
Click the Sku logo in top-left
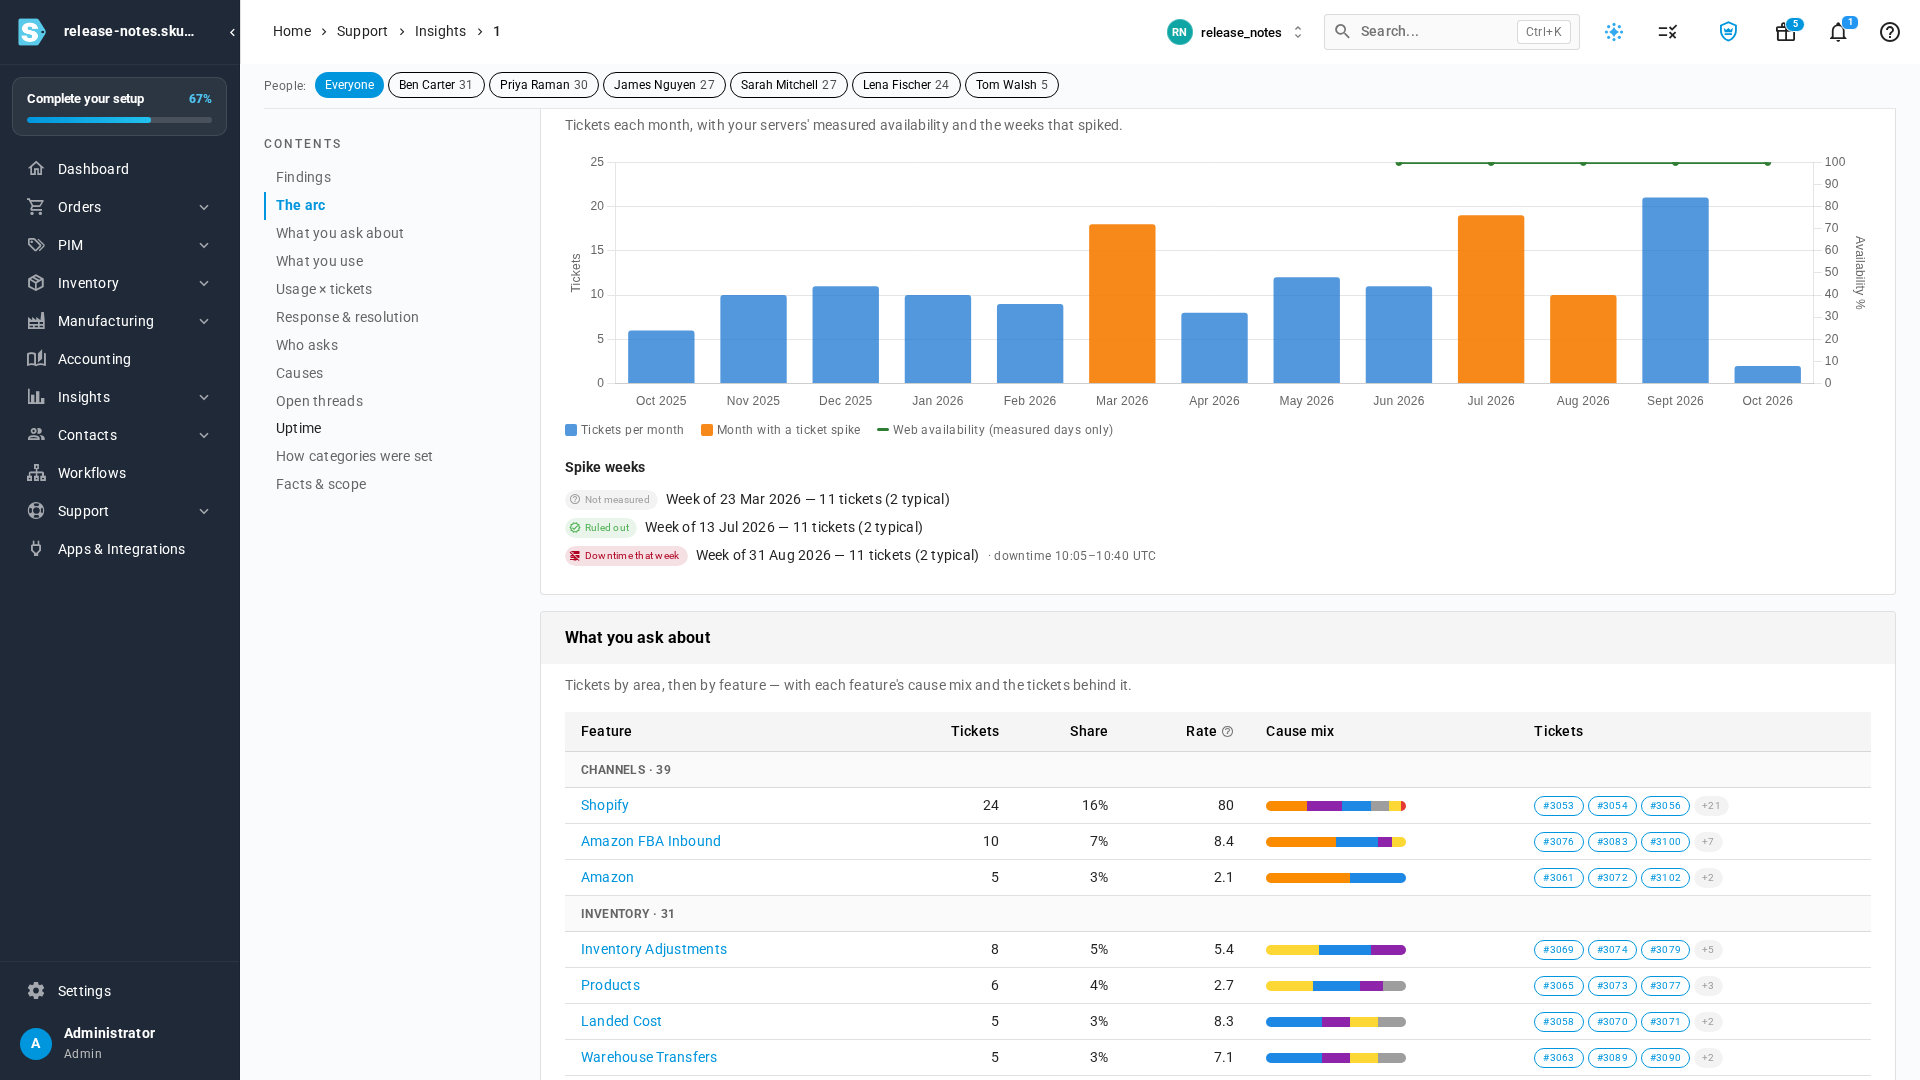(x=32, y=32)
